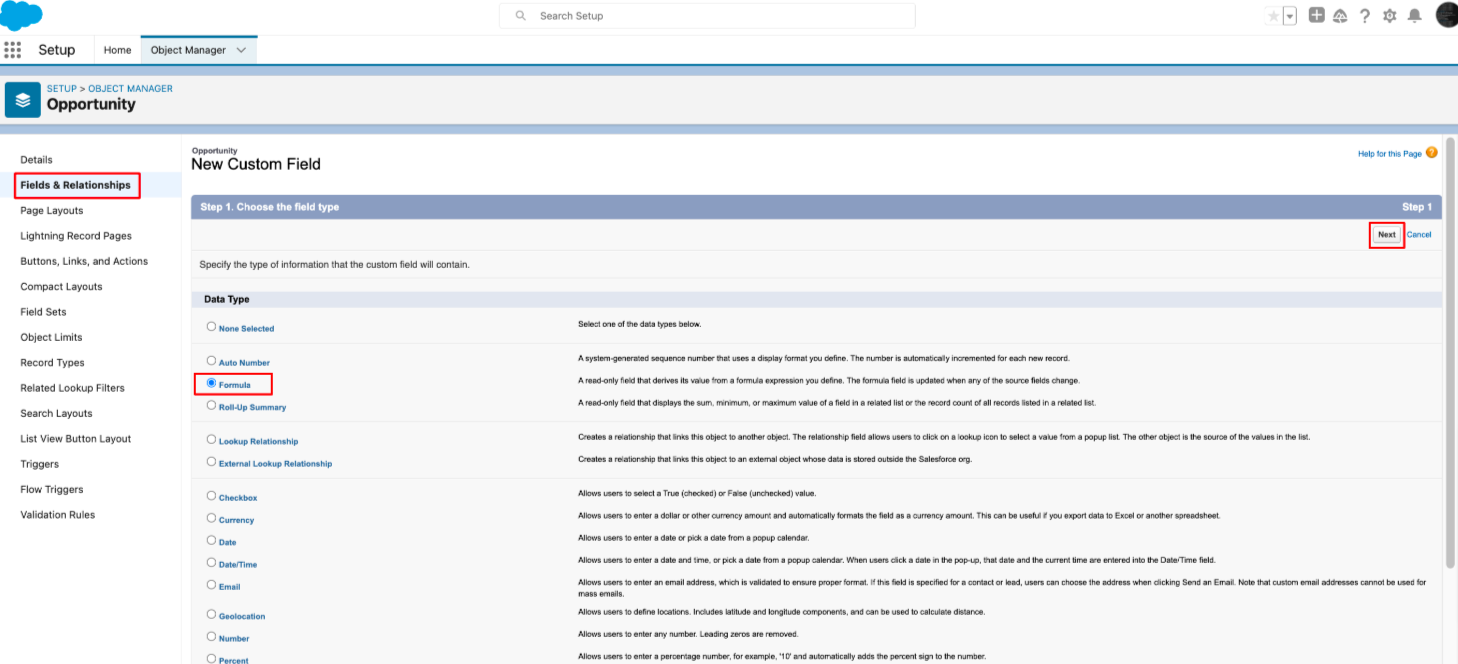The width and height of the screenshot is (1458, 664).
Task: Select the Date/Time radio button
Action: (211, 562)
